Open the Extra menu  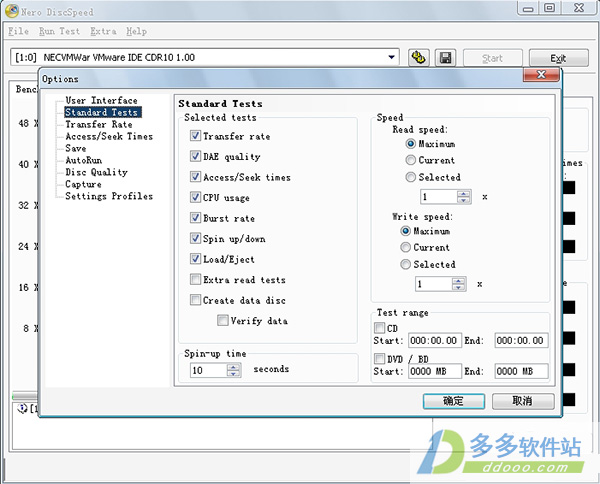(103, 31)
